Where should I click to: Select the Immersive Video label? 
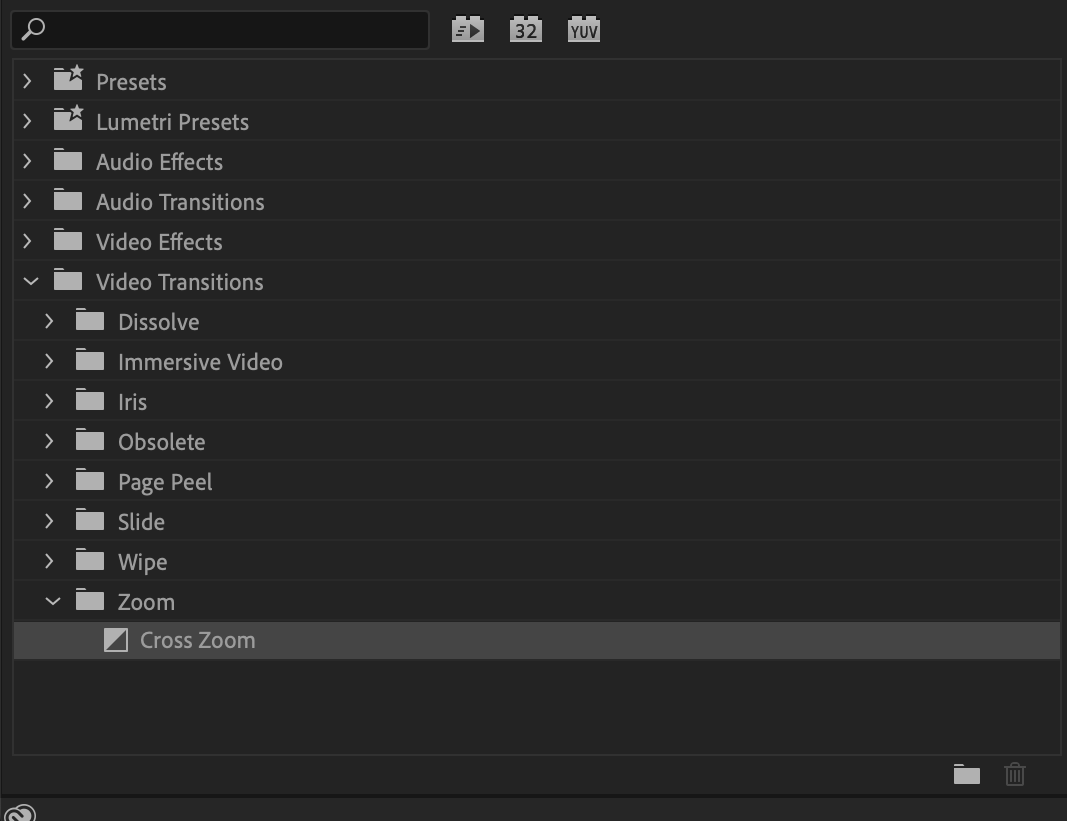tap(200, 362)
